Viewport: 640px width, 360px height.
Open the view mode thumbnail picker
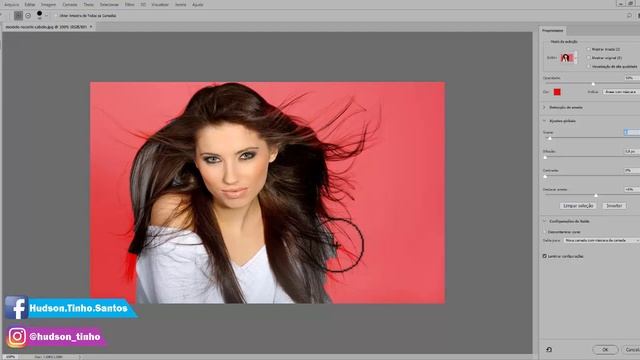[x=568, y=58]
